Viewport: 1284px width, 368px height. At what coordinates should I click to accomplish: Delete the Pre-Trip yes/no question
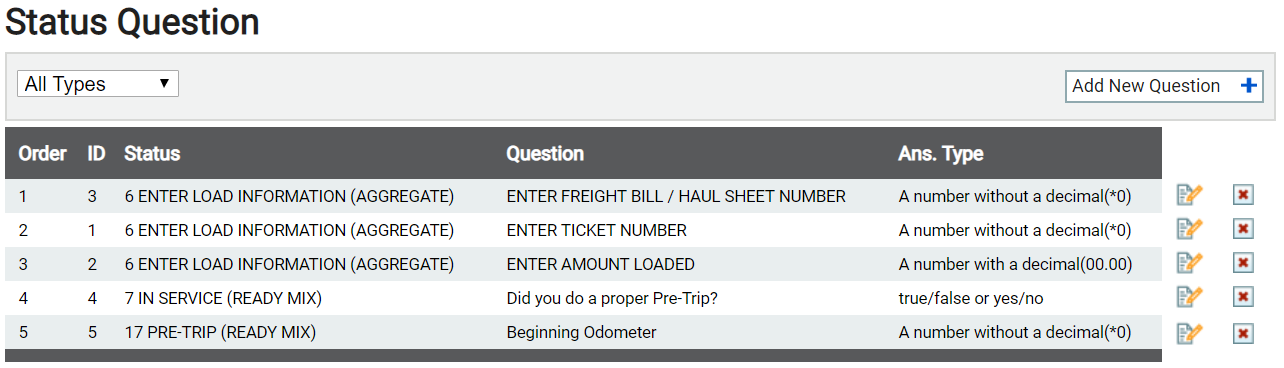click(1243, 297)
